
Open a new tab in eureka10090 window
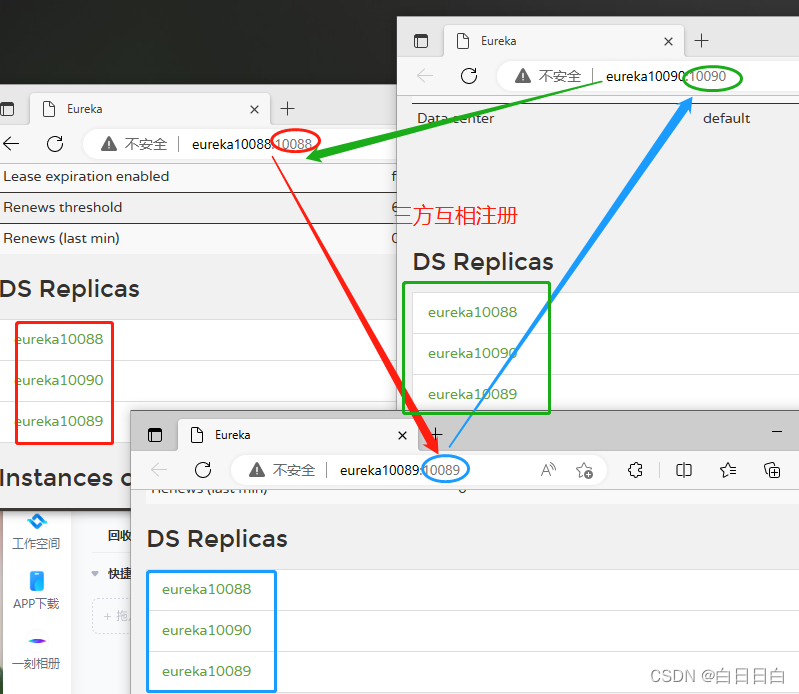[x=702, y=41]
